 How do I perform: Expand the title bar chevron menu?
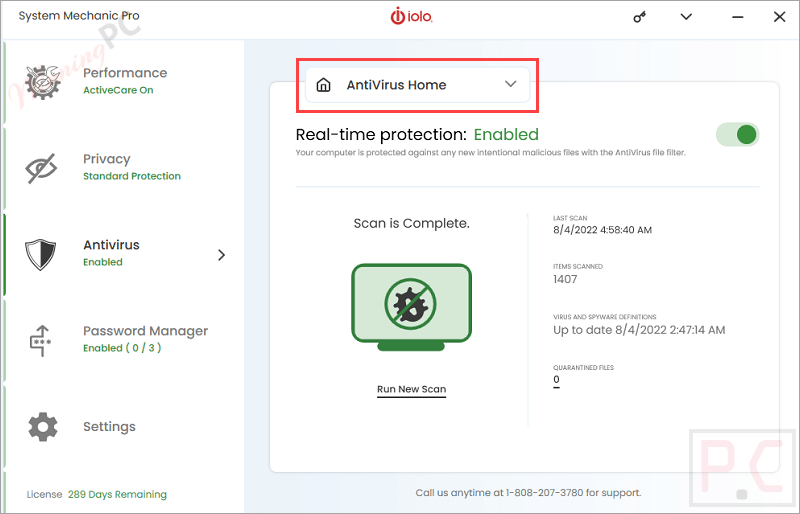pyautogui.click(x=686, y=17)
